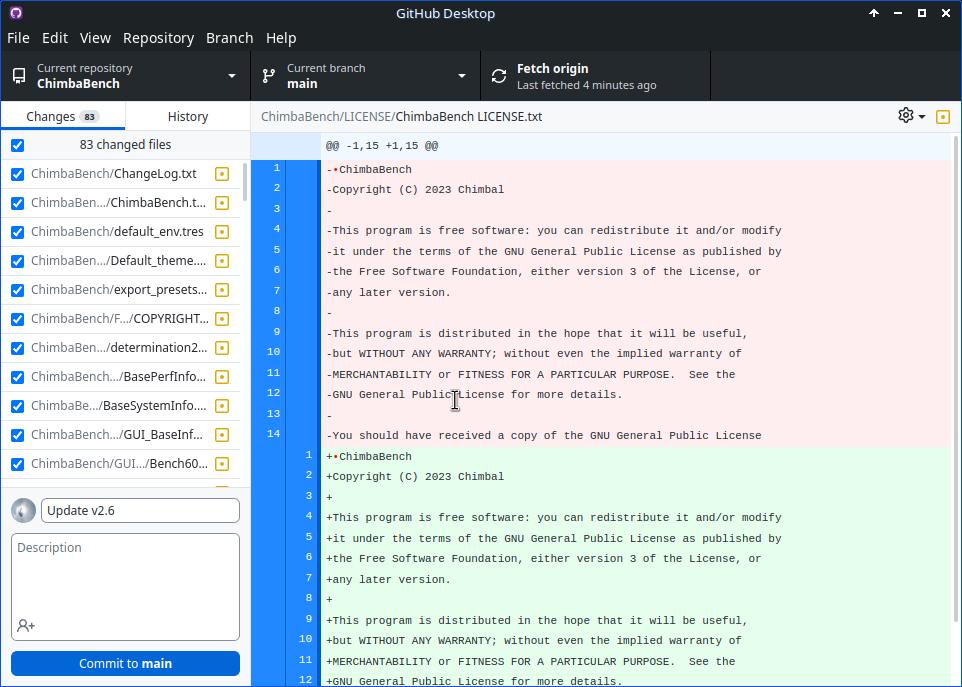Click modified icon on BasePerfInfo row
This screenshot has width=962, height=687.
tap(222, 377)
